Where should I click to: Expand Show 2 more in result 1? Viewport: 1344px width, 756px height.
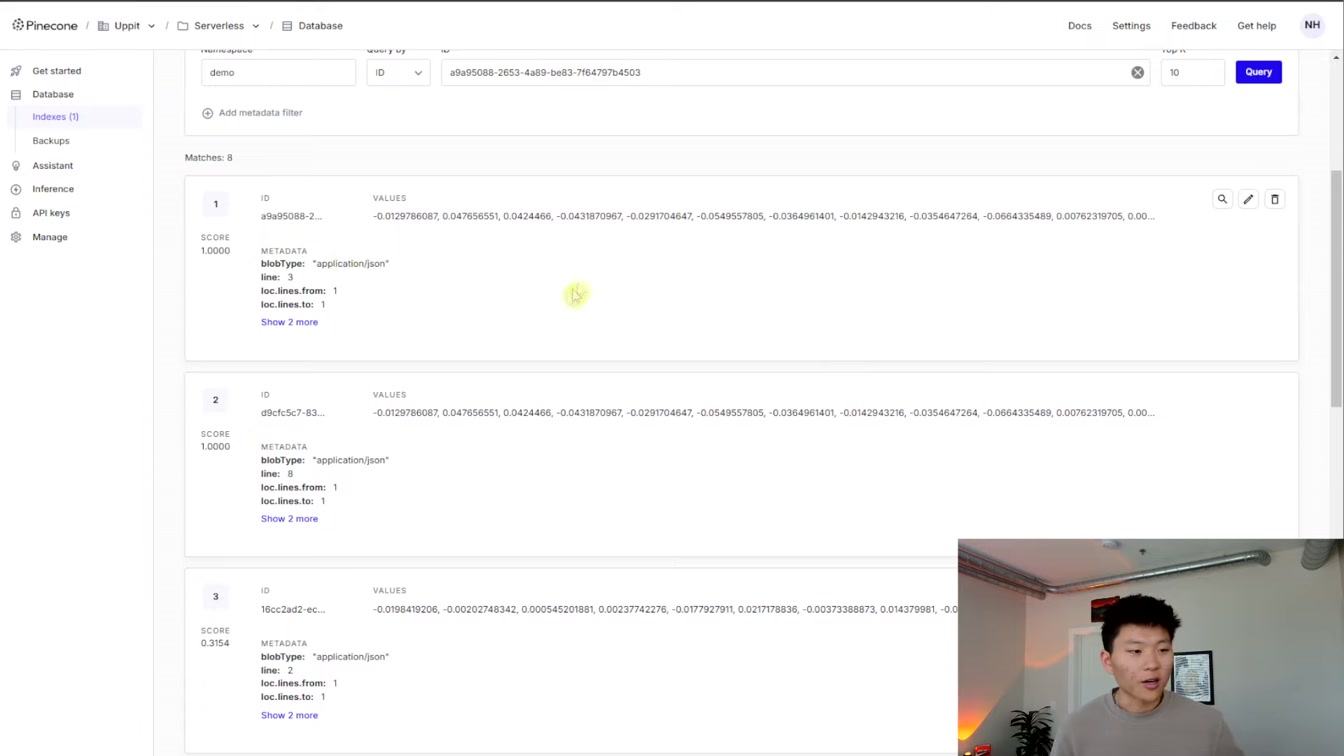pos(289,322)
